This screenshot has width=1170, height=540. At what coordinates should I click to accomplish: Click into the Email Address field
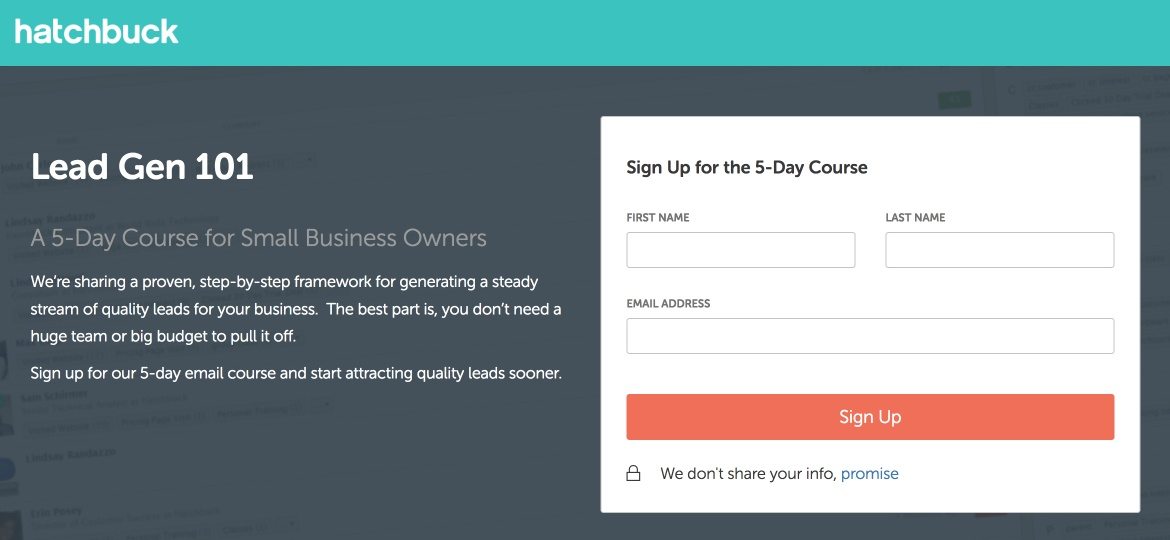click(870, 336)
